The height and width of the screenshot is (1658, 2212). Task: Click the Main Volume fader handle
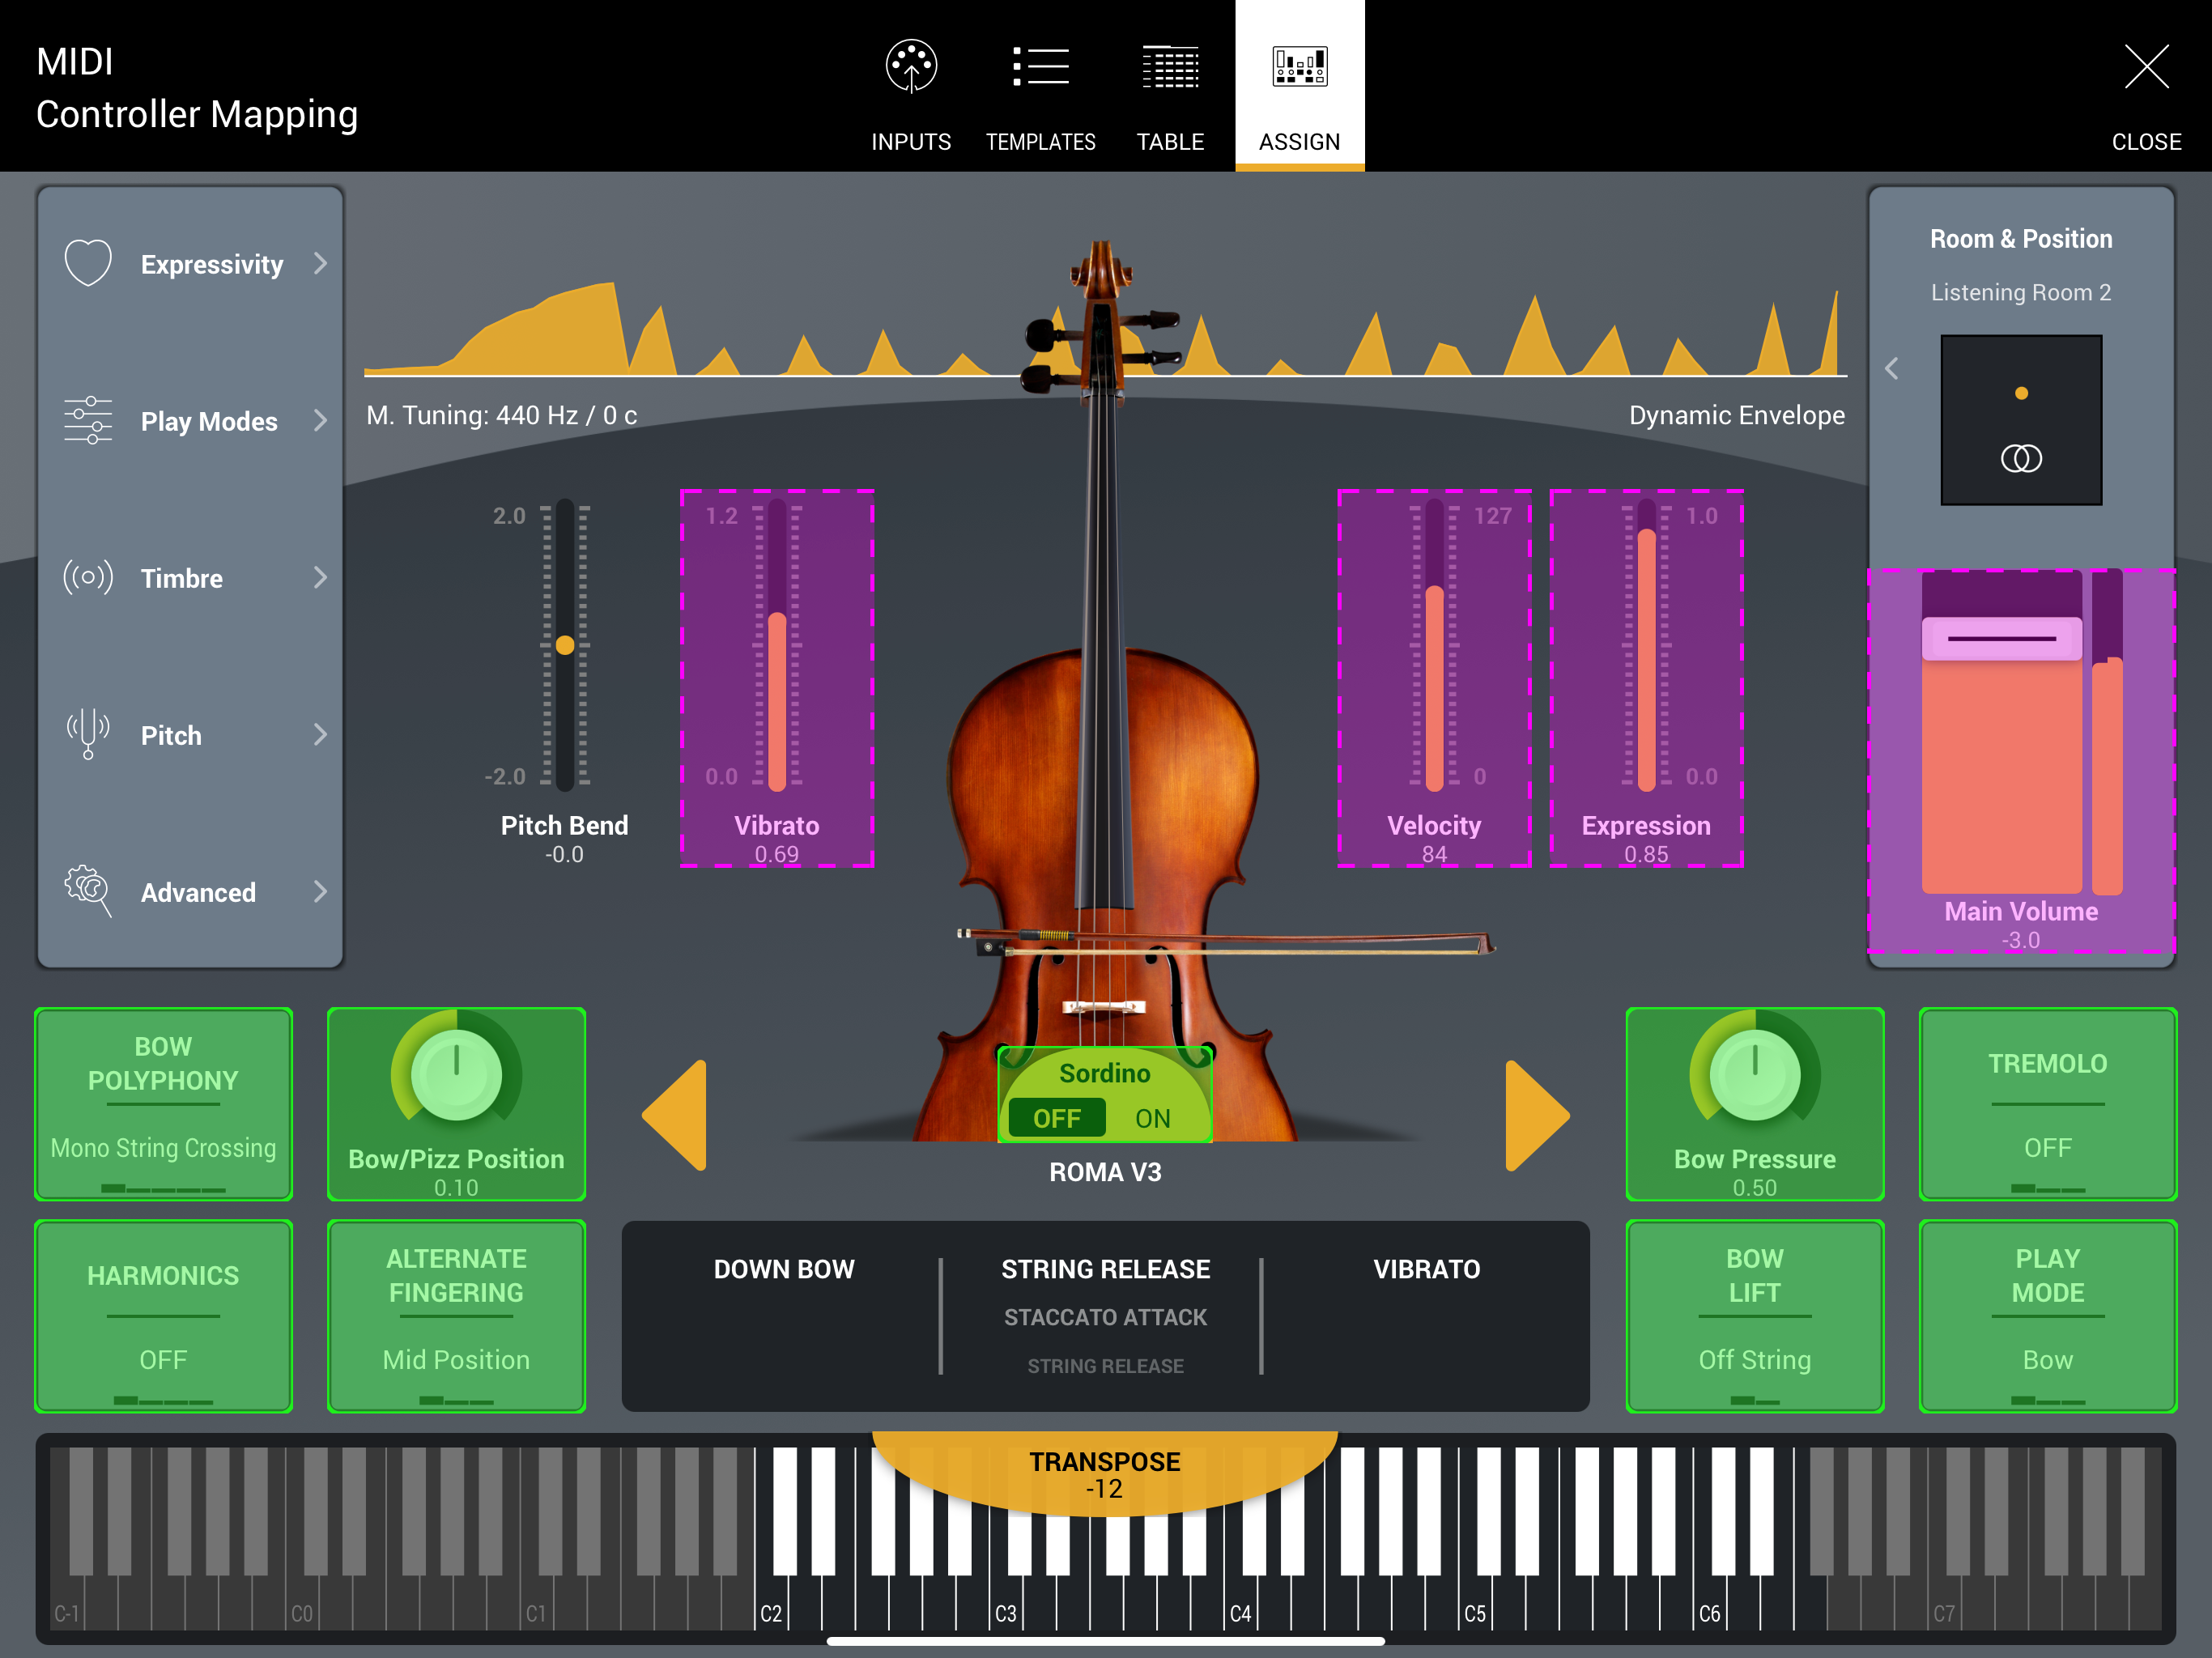(2001, 638)
